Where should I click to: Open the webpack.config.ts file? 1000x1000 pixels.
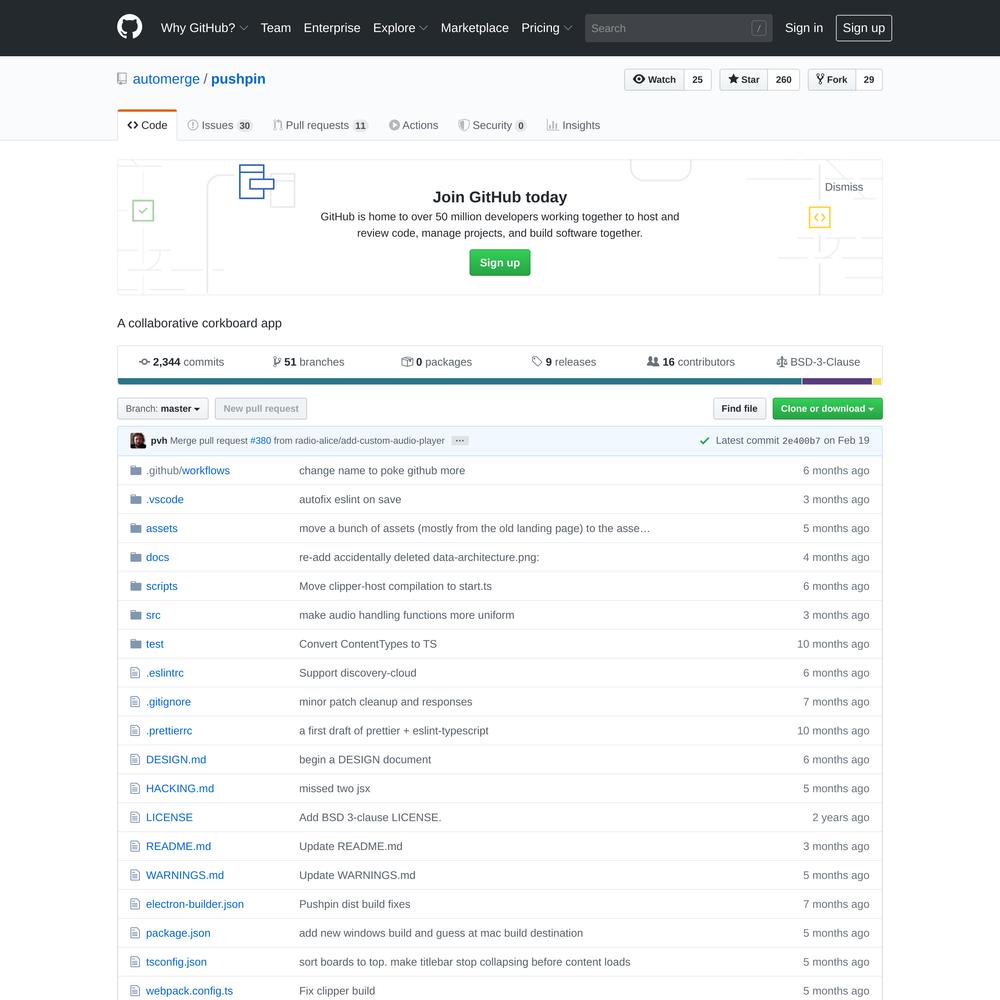[x=189, y=990]
